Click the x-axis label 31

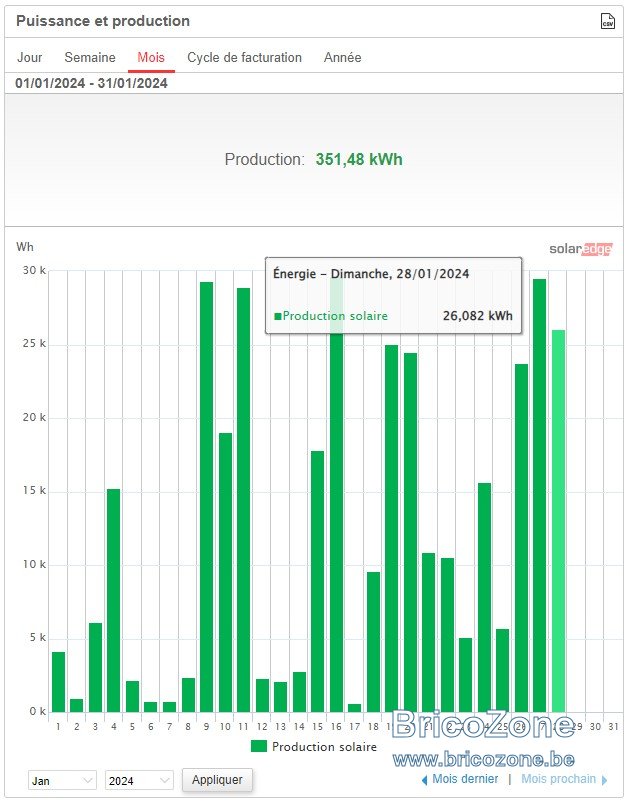click(613, 726)
